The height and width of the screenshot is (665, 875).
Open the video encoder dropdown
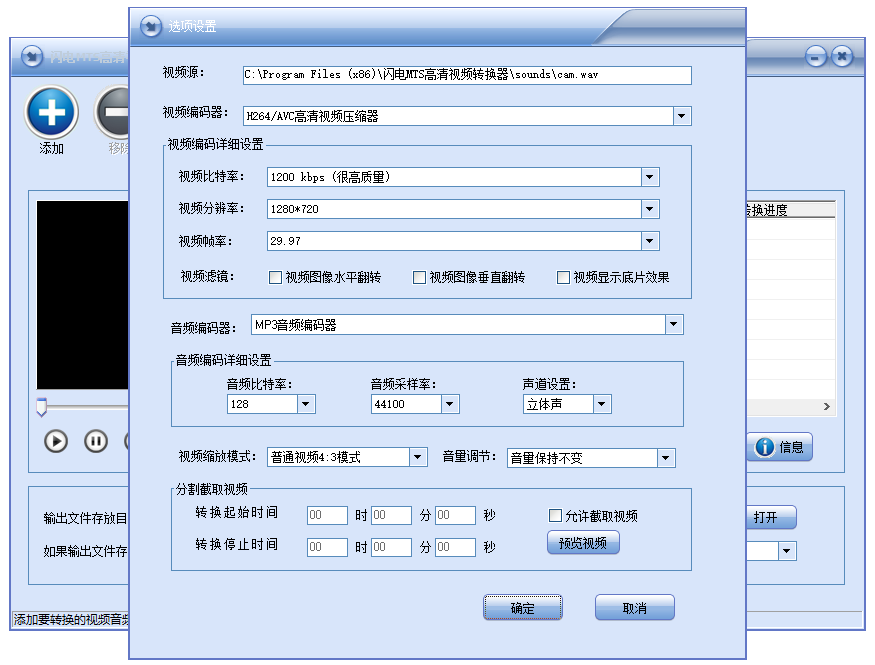tap(681, 116)
